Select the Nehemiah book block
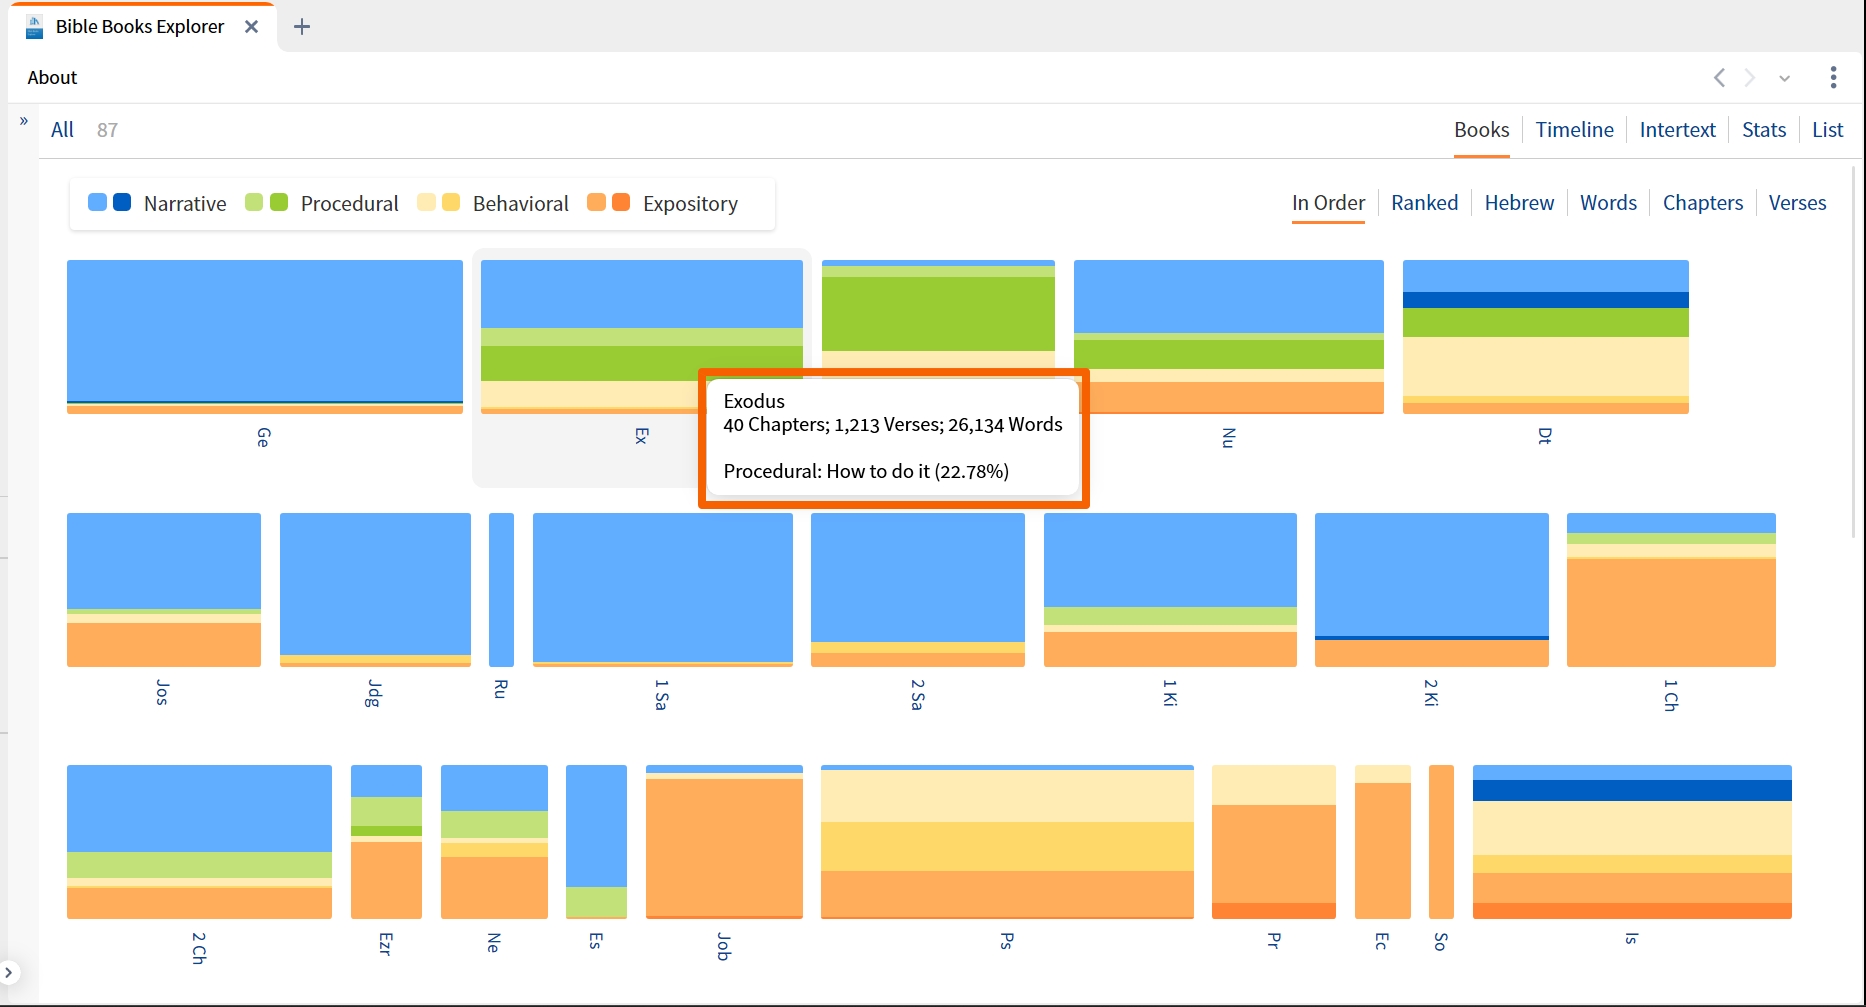This screenshot has height=1007, width=1866. pos(494,842)
